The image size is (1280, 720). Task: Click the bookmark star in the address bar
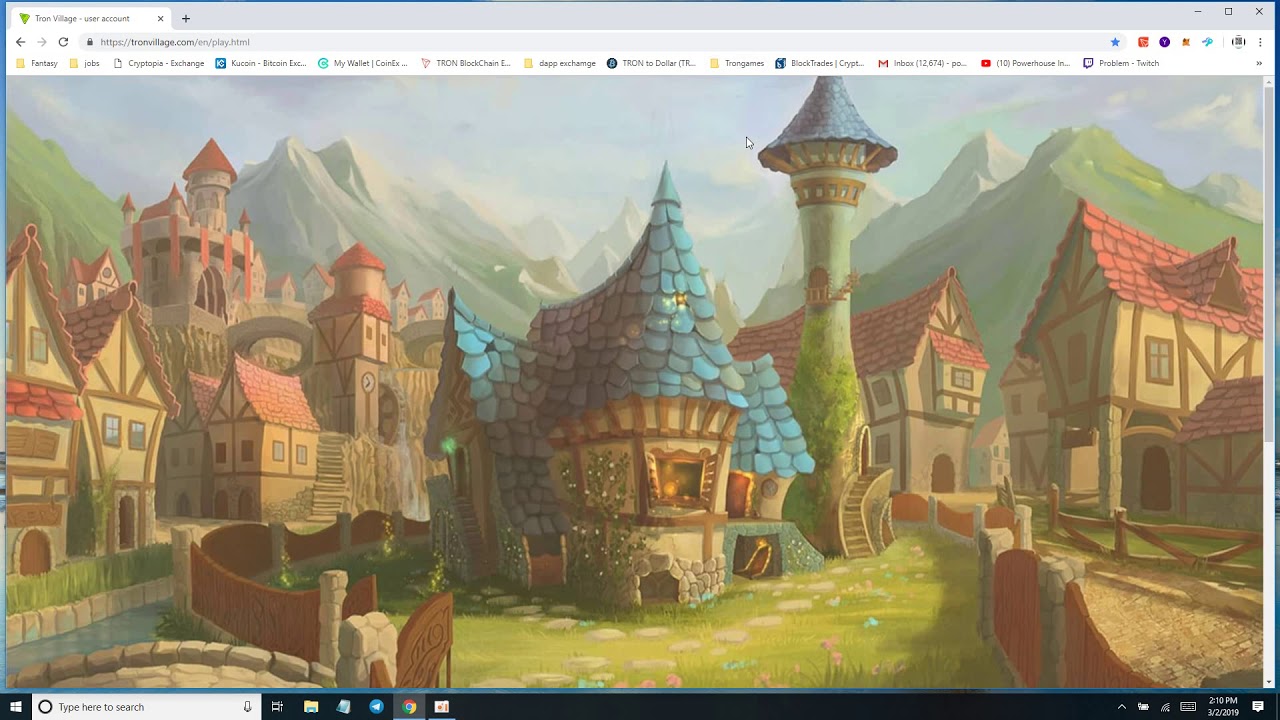tap(1115, 42)
